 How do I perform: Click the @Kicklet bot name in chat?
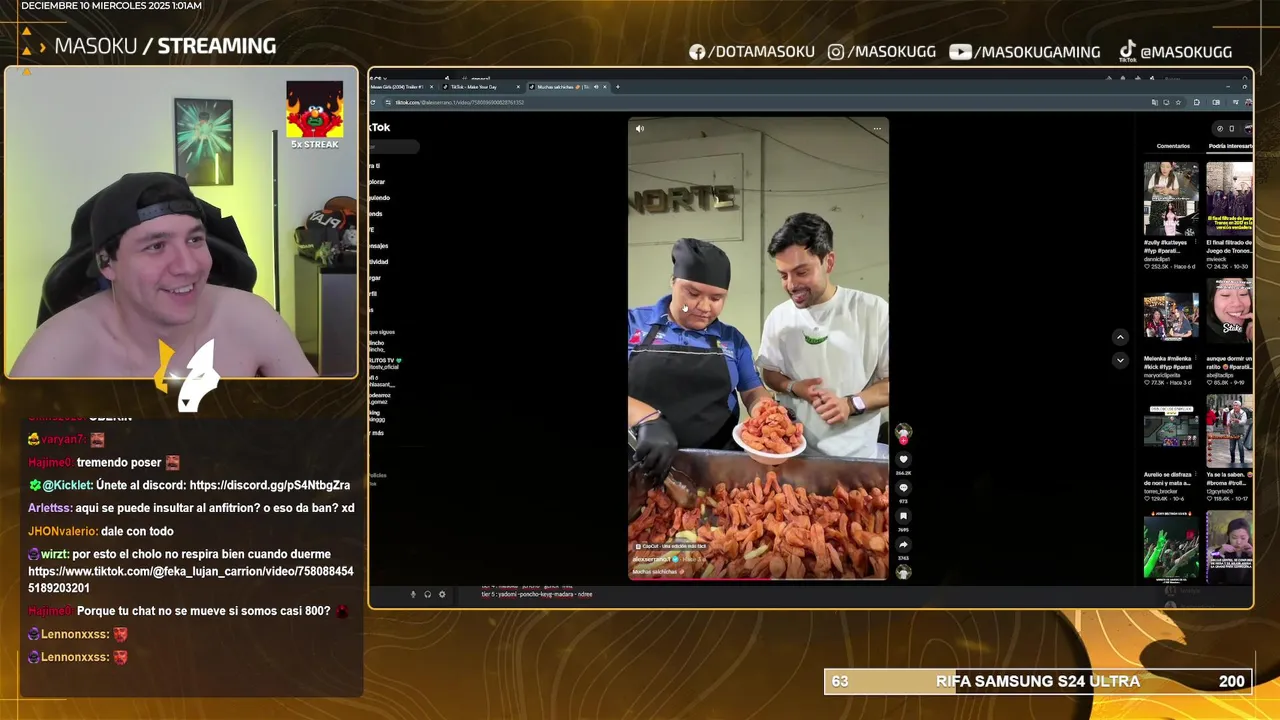(67, 485)
